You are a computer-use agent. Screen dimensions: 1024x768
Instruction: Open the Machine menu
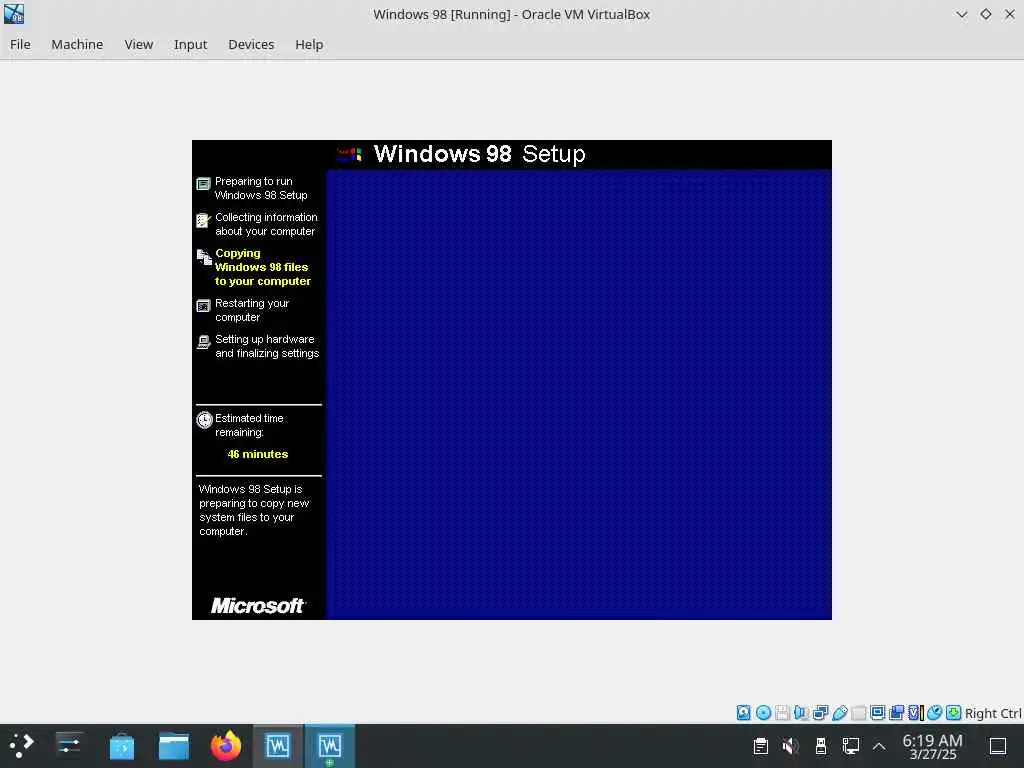pos(77,44)
